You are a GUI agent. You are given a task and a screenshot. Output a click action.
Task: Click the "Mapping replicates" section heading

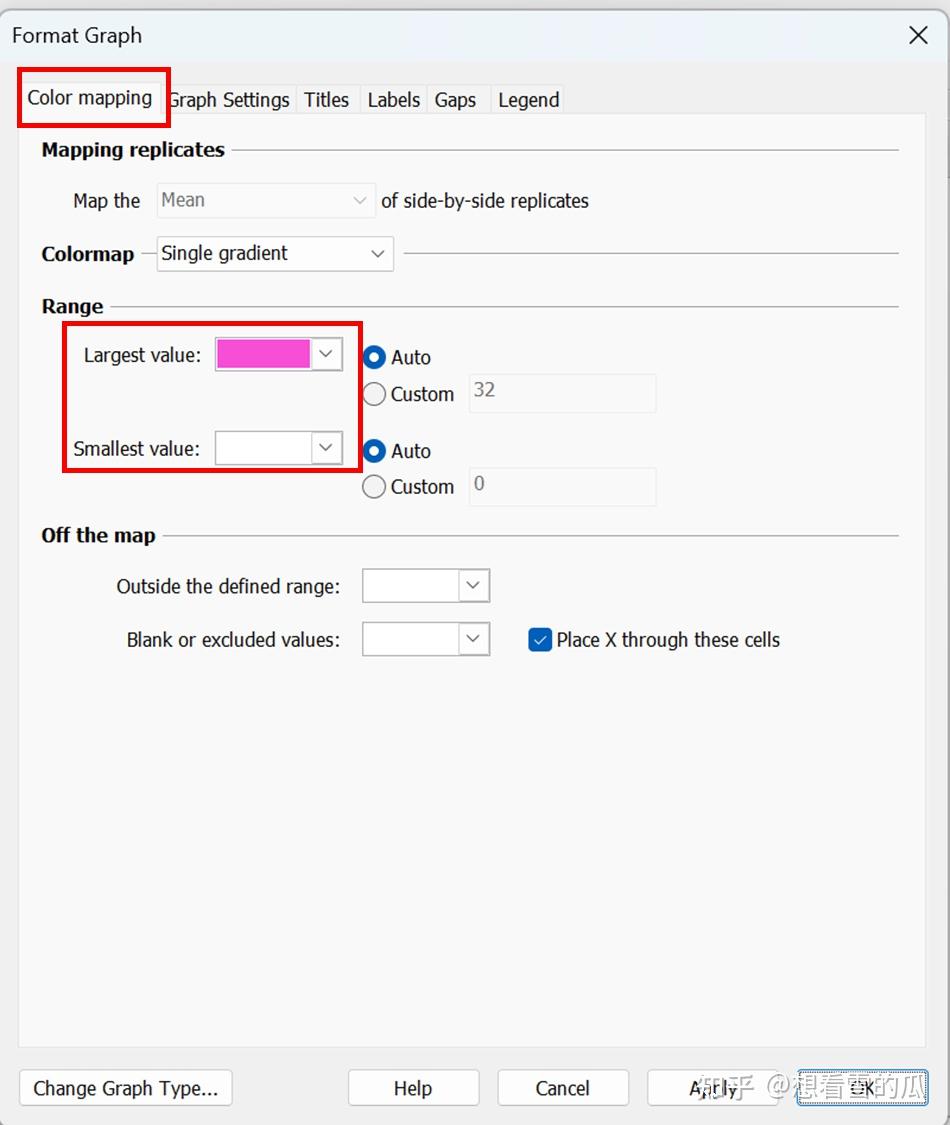tap(133, 149)
